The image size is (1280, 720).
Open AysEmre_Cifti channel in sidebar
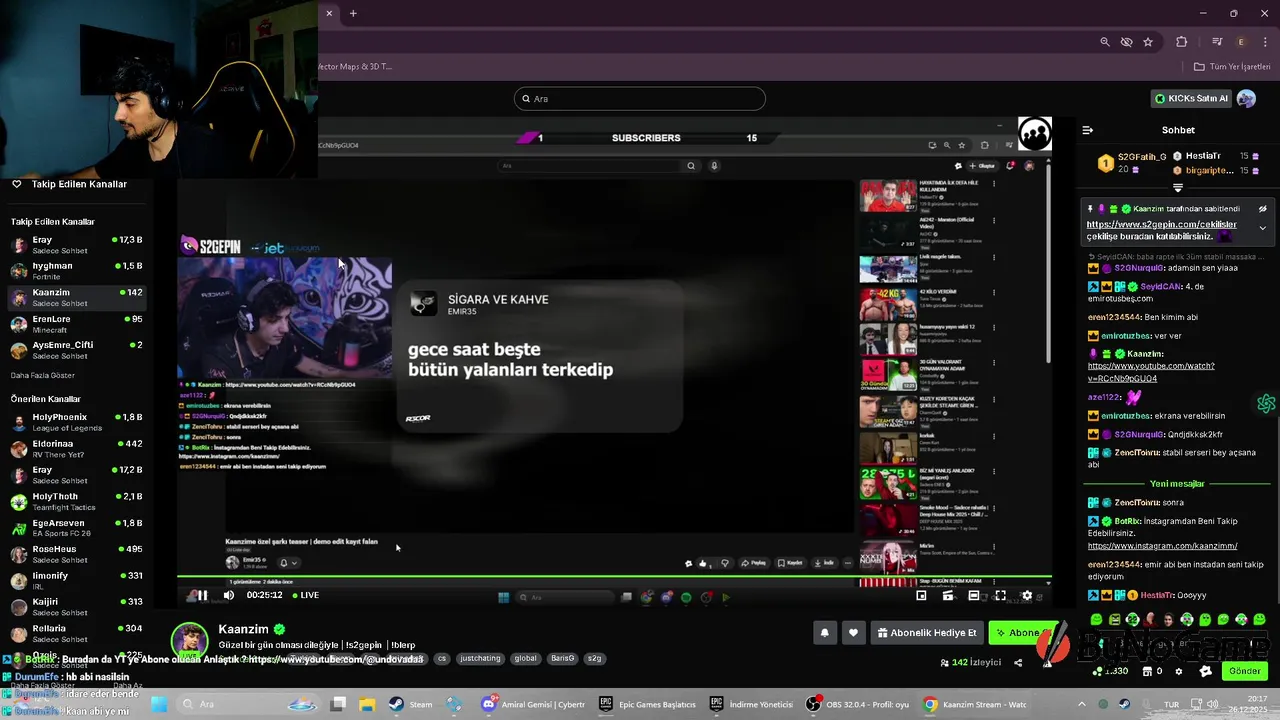click(x=78, y=350)
